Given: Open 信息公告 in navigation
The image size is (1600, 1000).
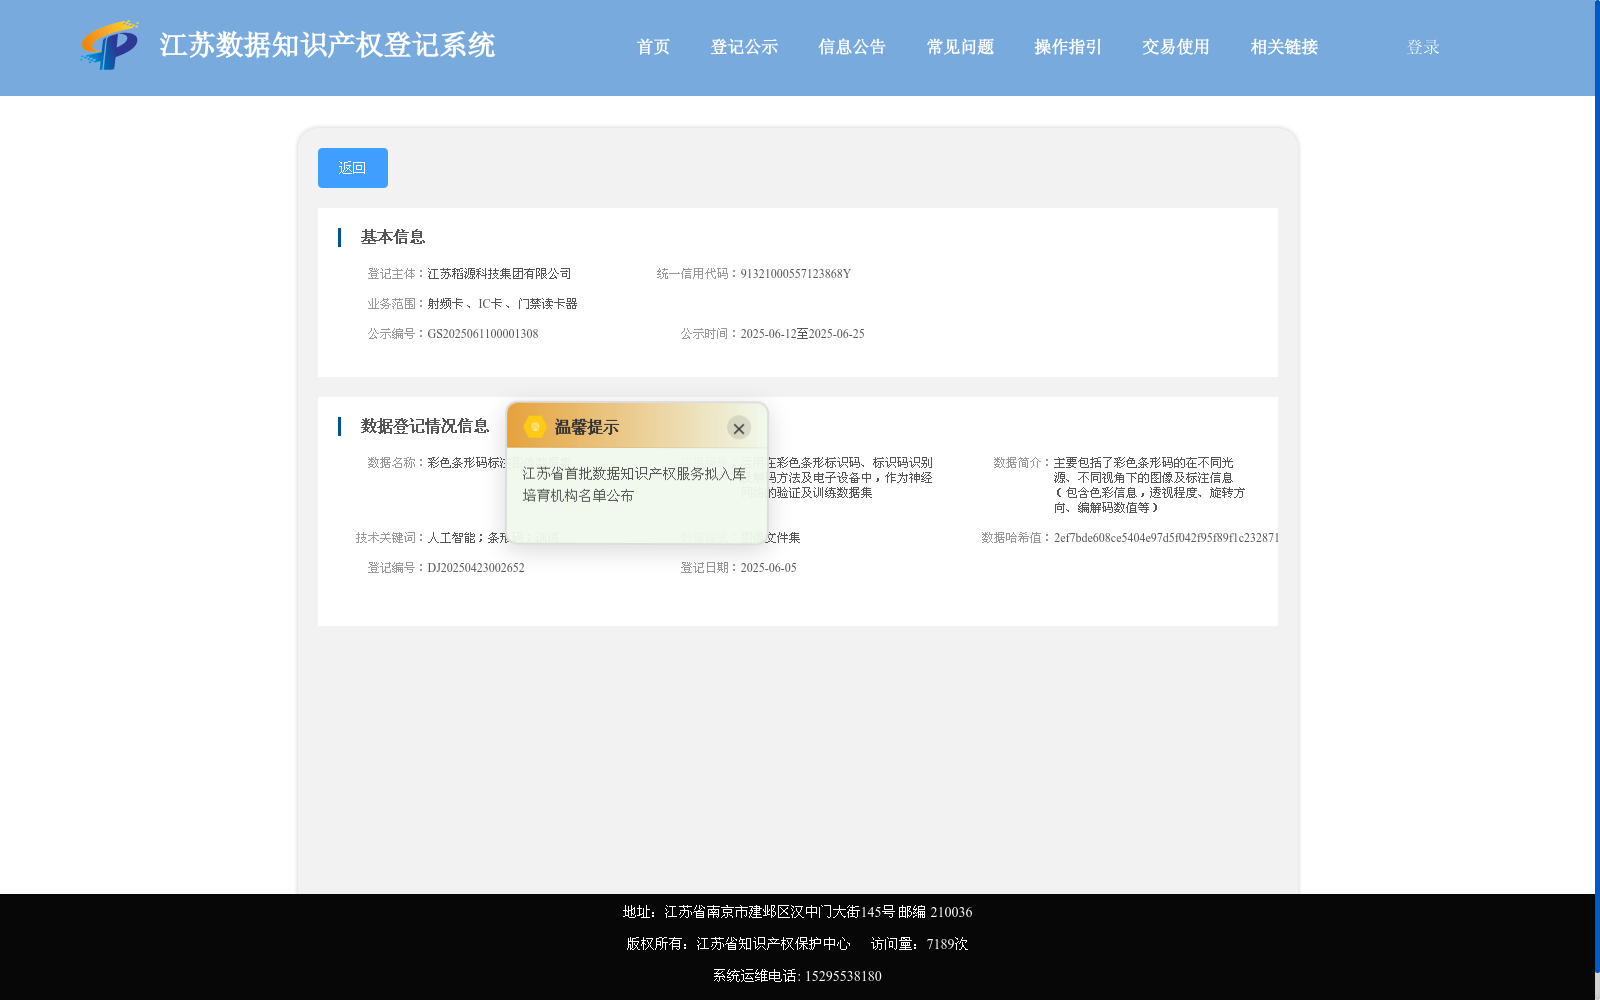Looking at the screenshot, I should click(x=853, y=47).
